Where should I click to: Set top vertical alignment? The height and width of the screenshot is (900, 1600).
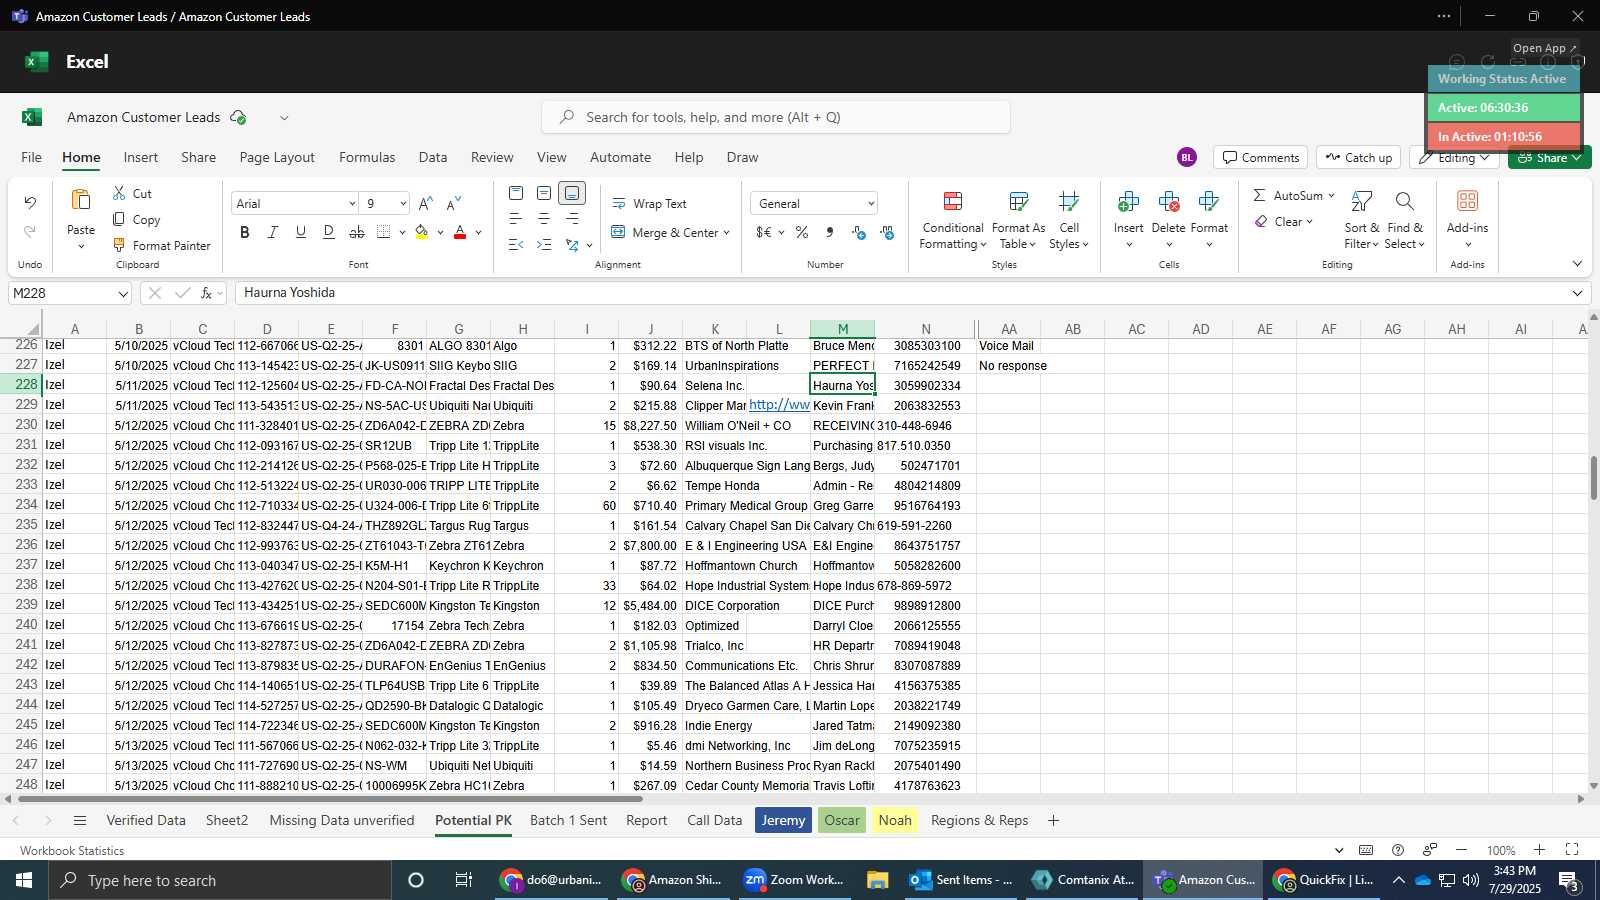point(516,193)
